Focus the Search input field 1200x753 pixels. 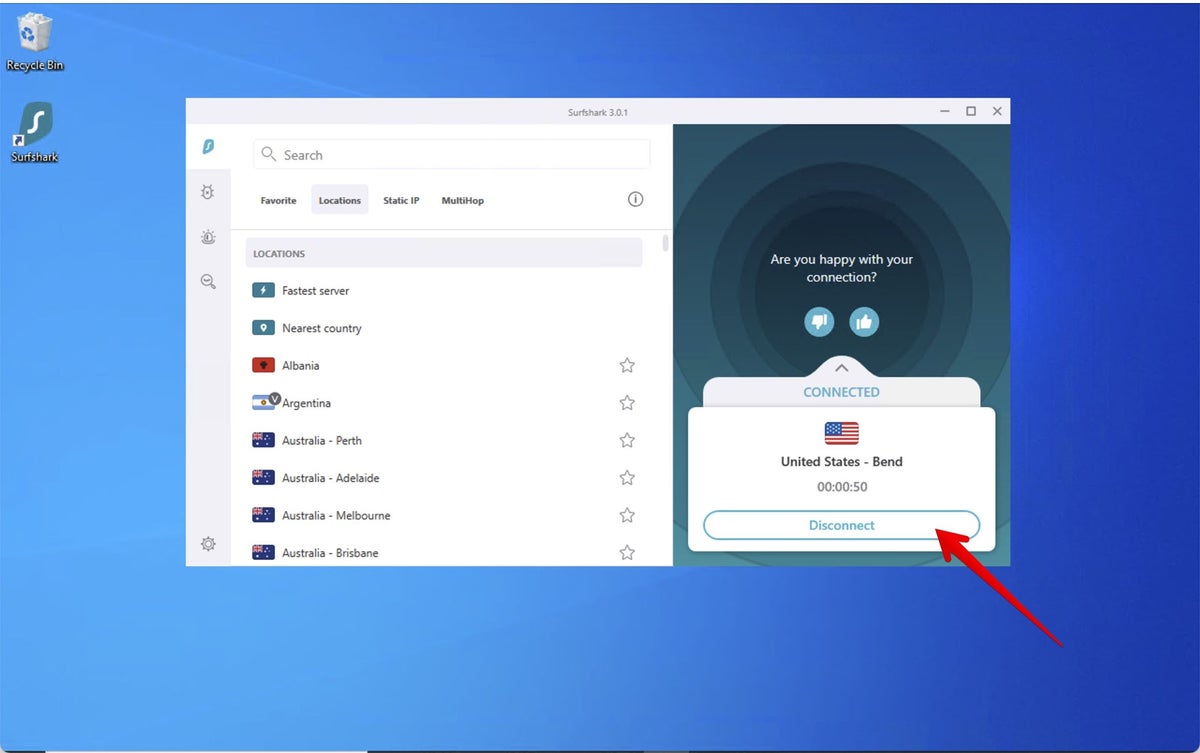pos(451,155)
